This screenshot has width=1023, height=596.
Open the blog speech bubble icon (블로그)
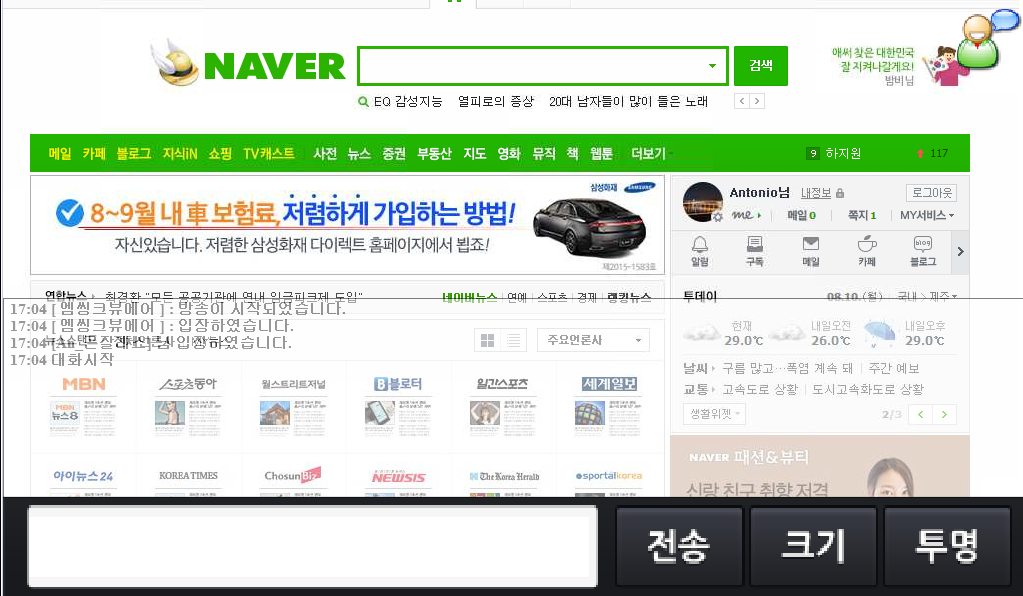(x=923, y=251)
